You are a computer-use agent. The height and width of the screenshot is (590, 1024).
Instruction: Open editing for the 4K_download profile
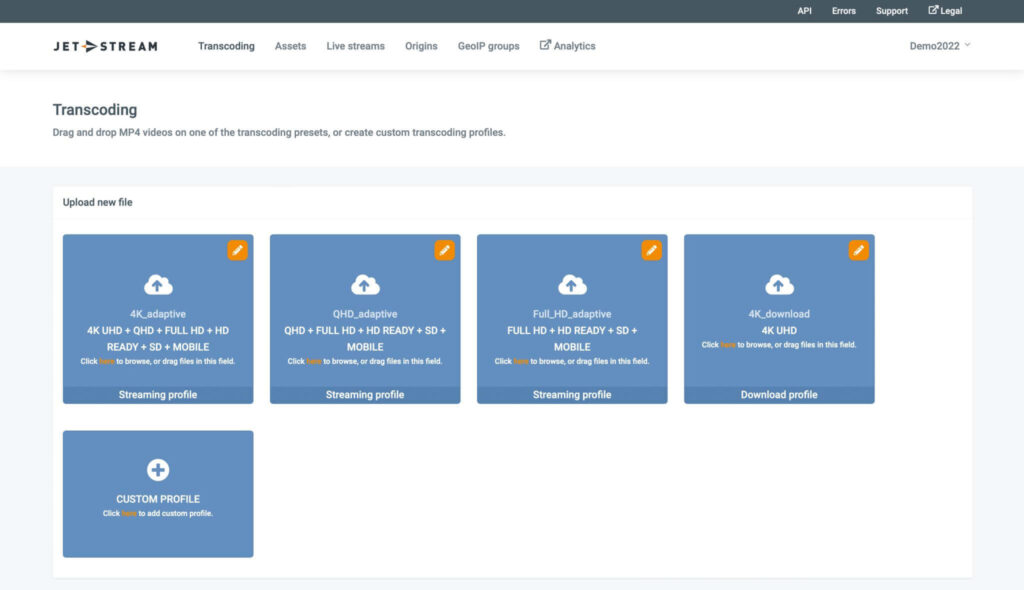858,250
